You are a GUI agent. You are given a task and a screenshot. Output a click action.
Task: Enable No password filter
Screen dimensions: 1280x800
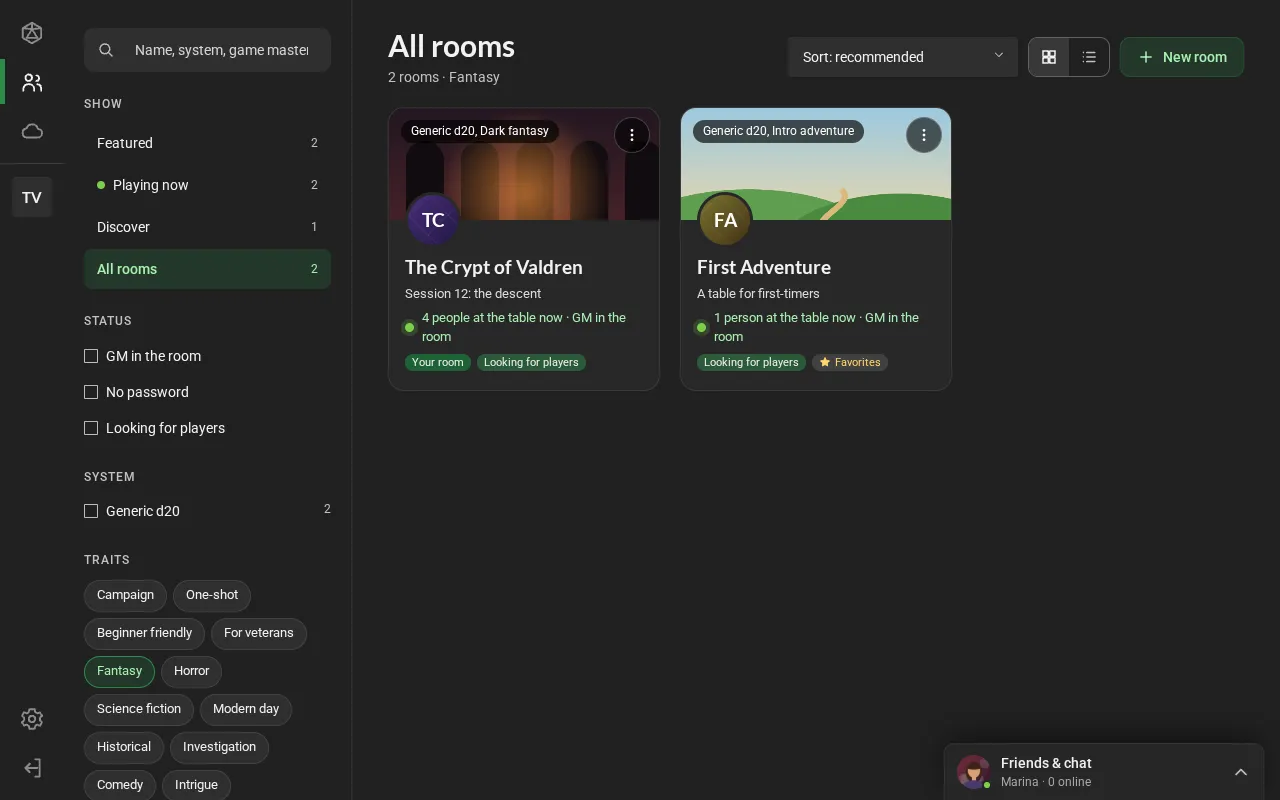pos(91,392)
